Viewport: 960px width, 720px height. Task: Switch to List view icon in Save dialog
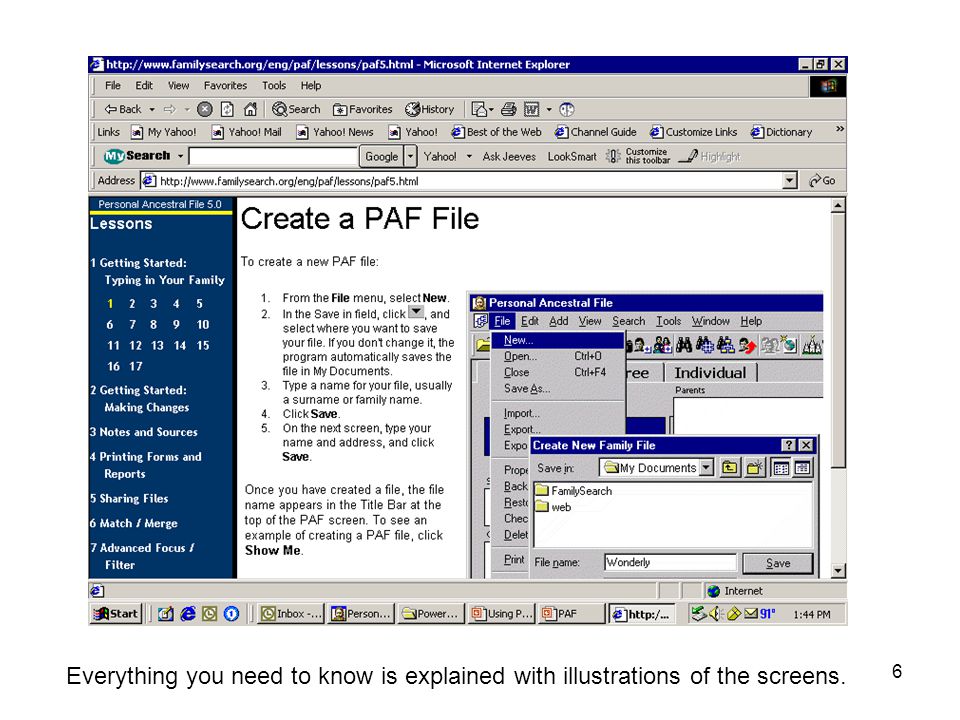(781, 468)
